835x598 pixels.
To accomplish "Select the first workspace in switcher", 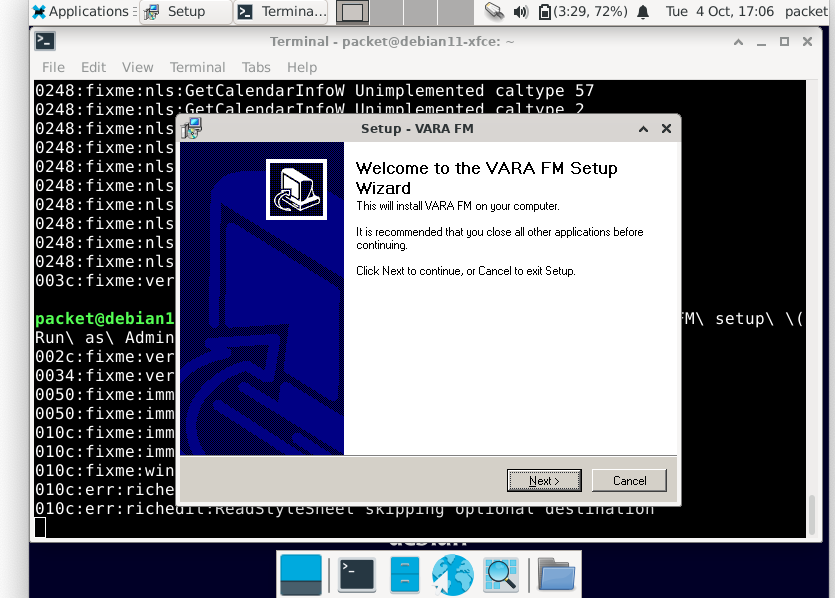I will [352, 12].
